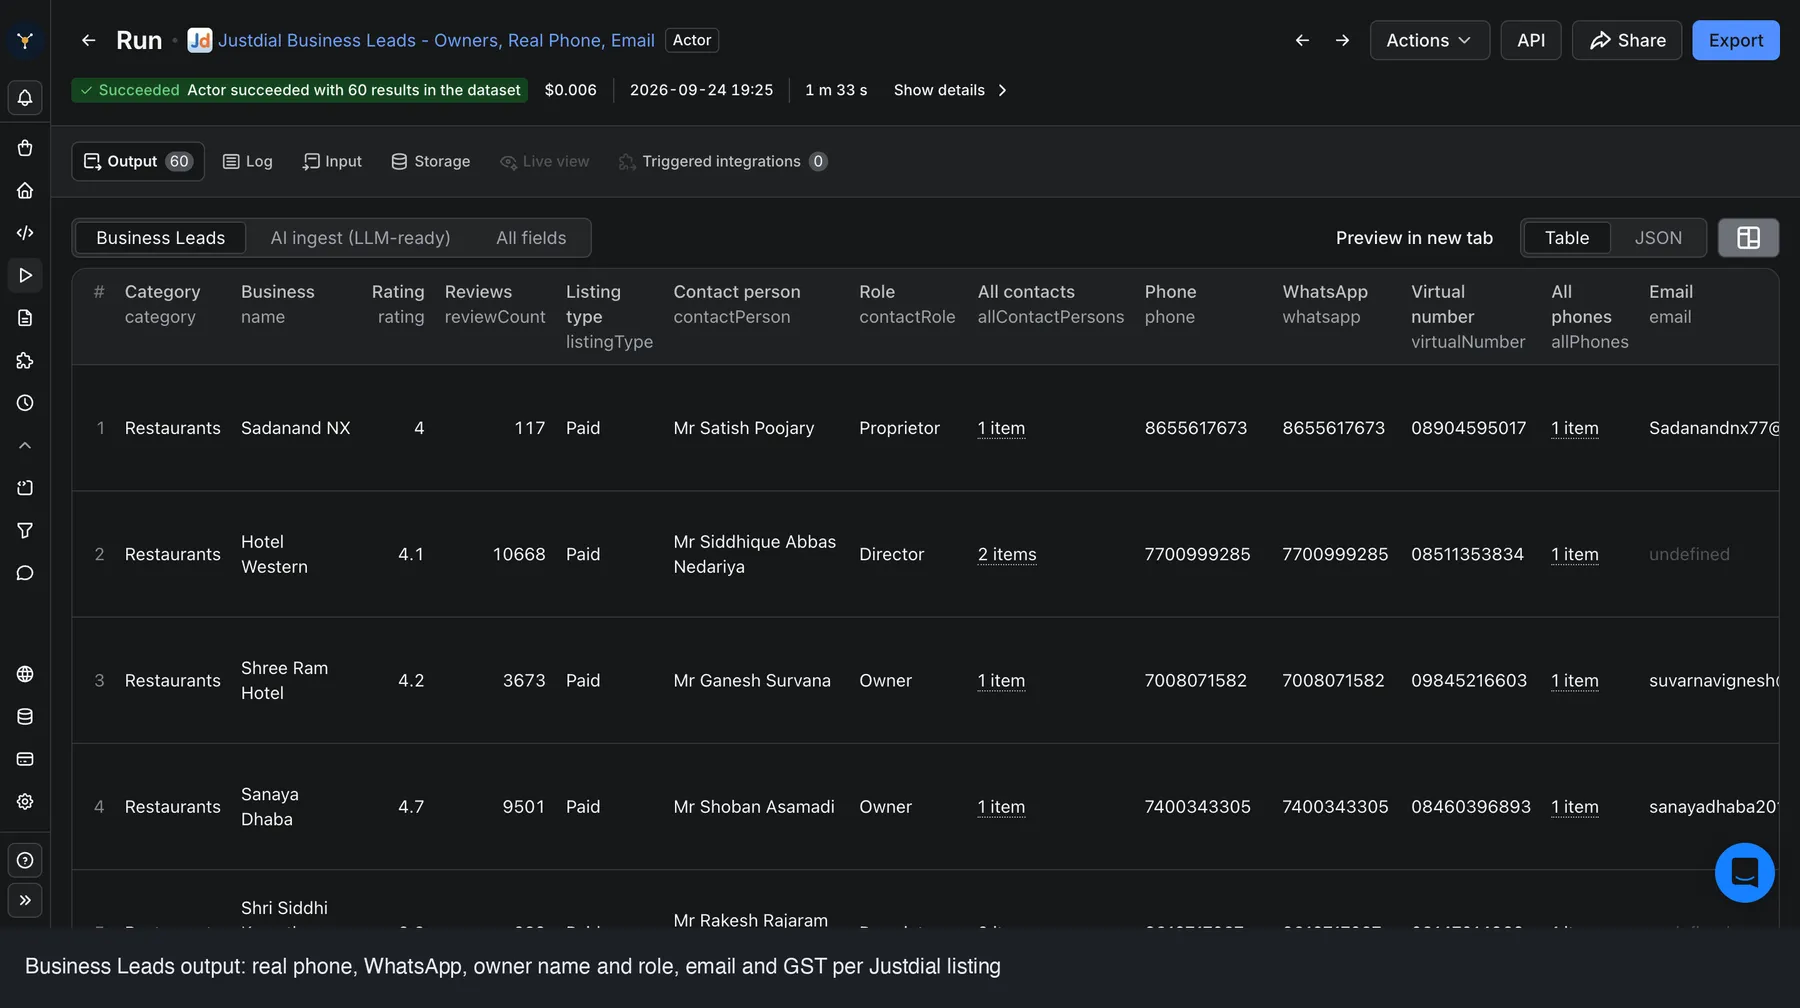1800x1008 pixels.
Task: Switch to the Input tab
Action: [x=332, y=161]
